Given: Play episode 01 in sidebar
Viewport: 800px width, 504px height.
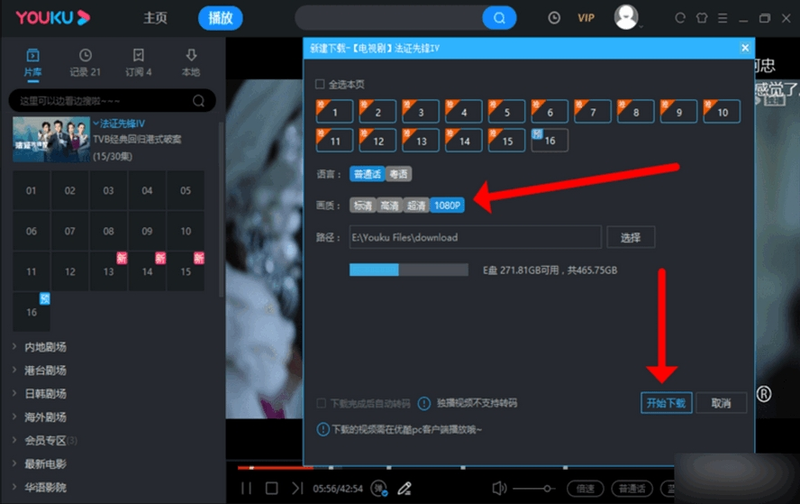Looking at the screenshot, I should click(x=31, y=190).
